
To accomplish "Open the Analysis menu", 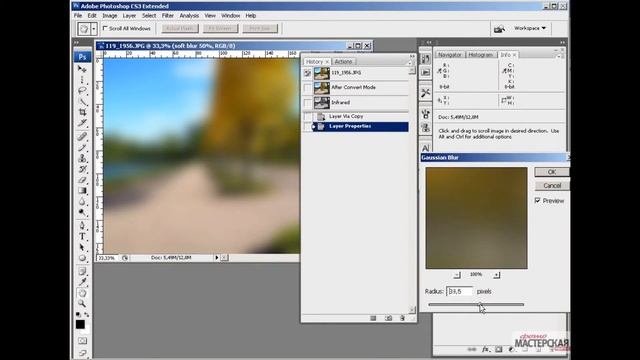I will tap(189, 16).
